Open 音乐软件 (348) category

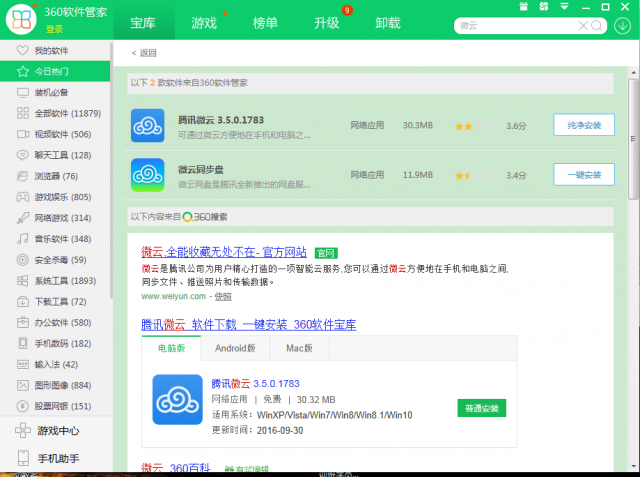pyautogui.click(x=55, y=239)
